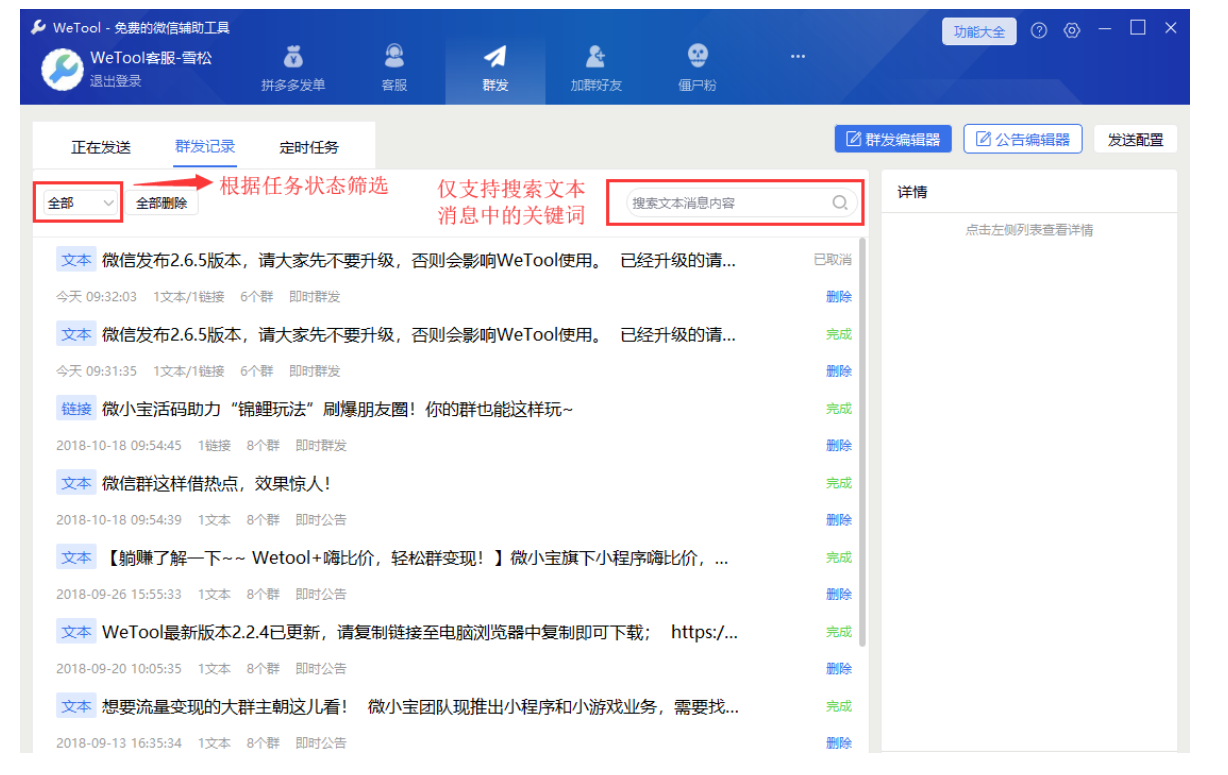Click the 功能大全 button

(x=979, y=32)
